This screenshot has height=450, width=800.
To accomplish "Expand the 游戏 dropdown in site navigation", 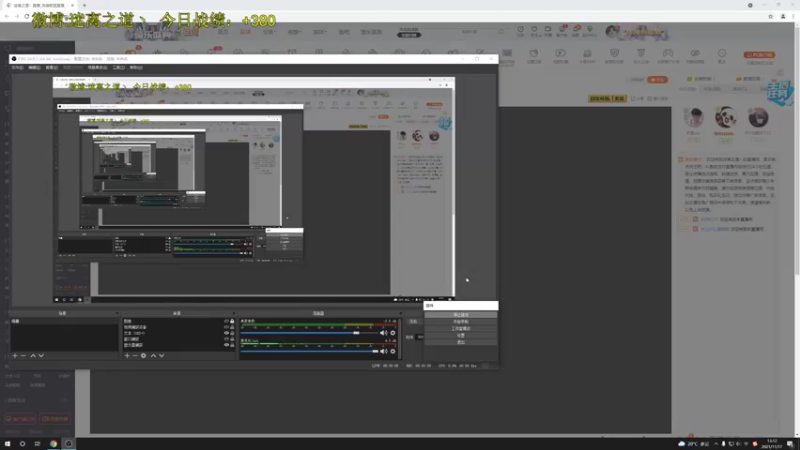I will pyautogui.click(x=319, y=32).
